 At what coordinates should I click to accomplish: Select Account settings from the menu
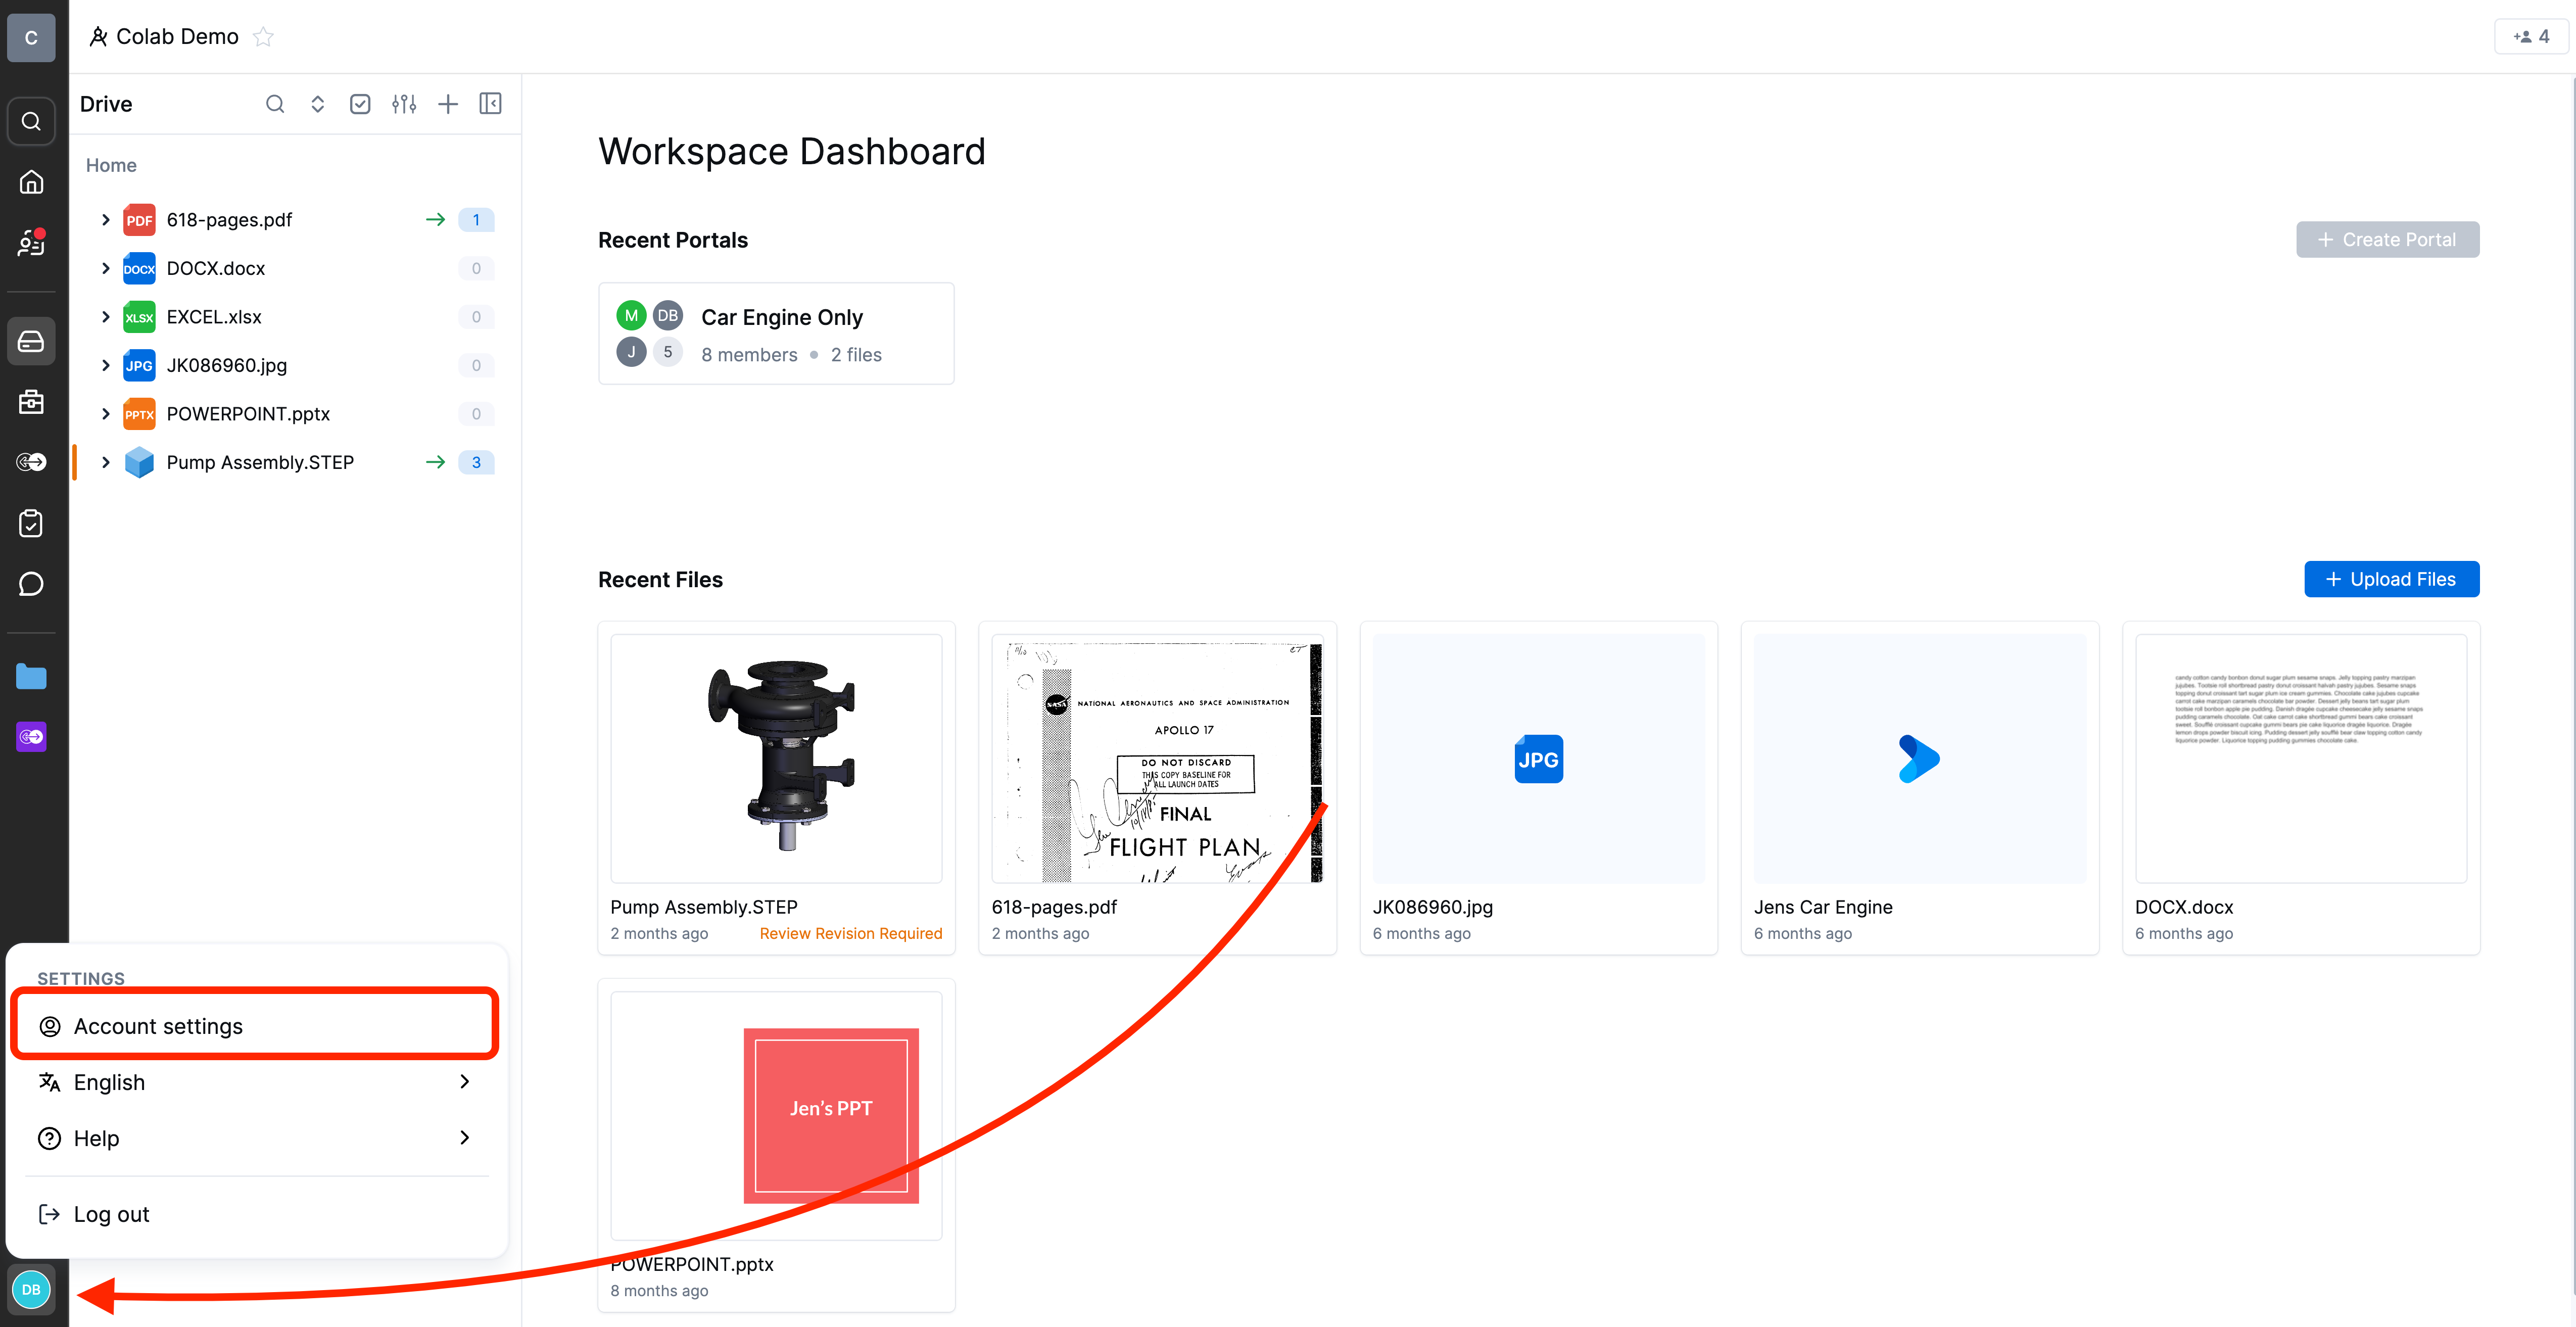[x=256, y=1026]
